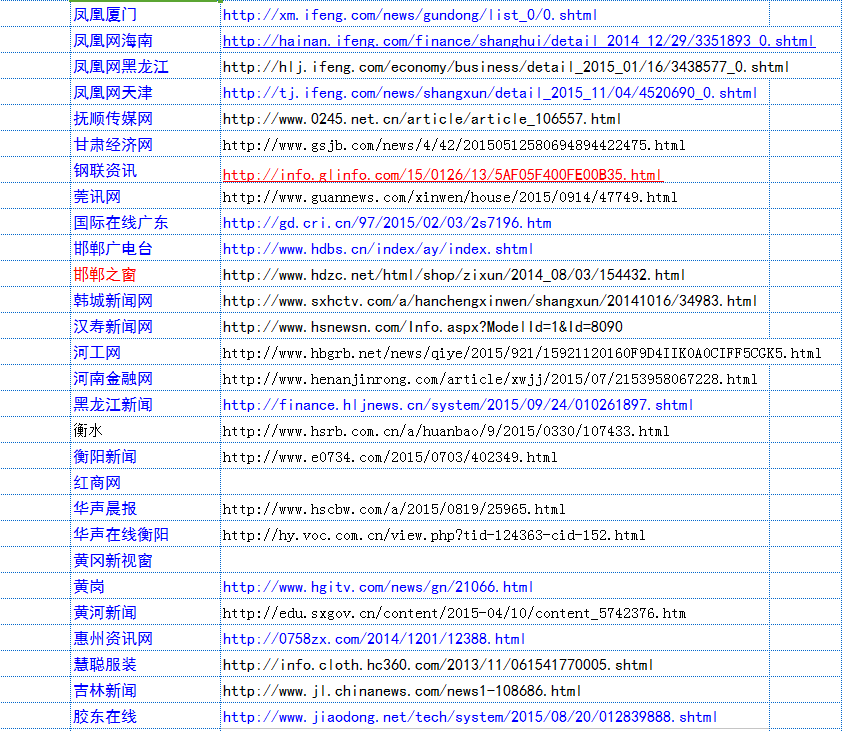
Task: Click the 黄冈新视窗 cell
Action: coord(146,560)
